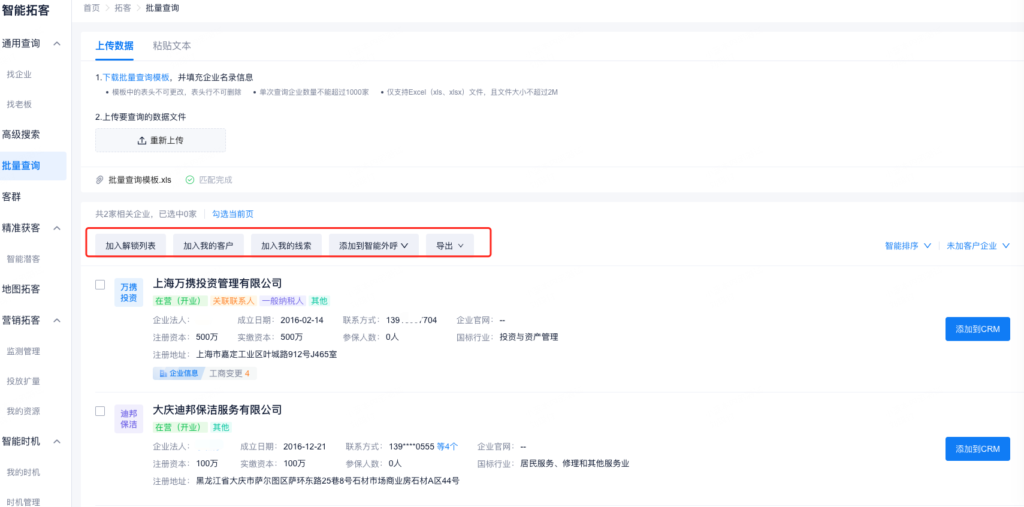Click the 企业信息 tag with icon

[x=177, y=373]
